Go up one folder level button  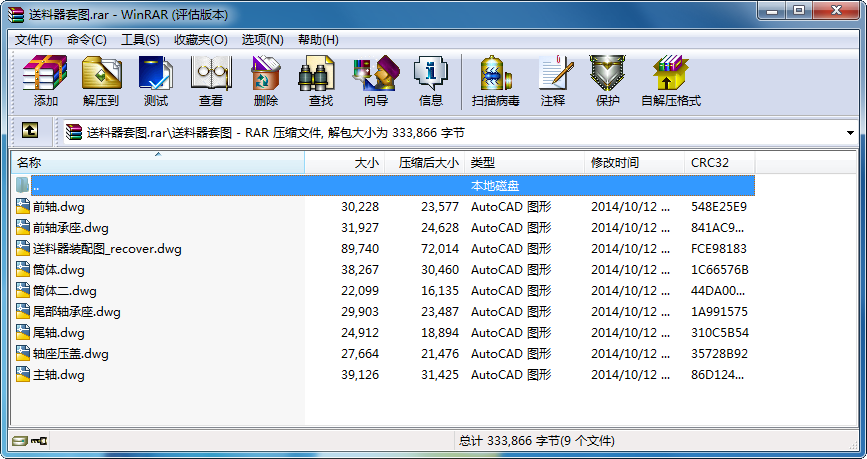(30, 131)
